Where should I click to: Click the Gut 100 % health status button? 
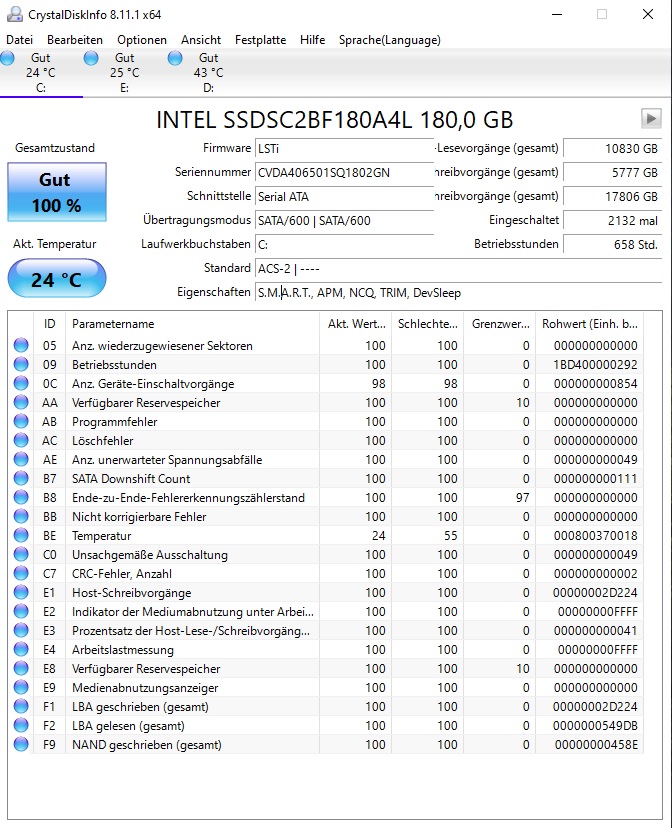(x=56, y=192)
